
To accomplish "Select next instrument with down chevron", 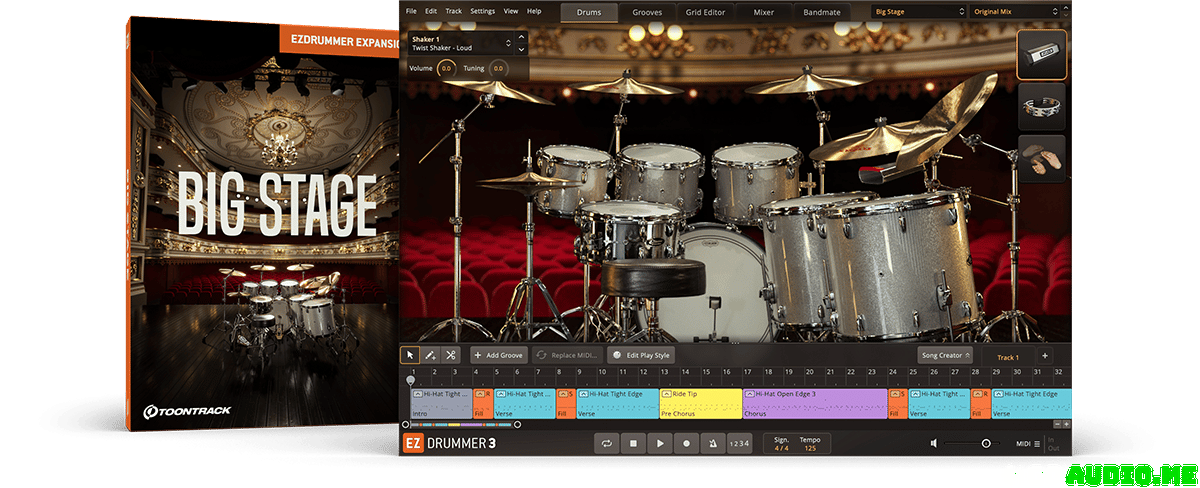I will (521, 49).
